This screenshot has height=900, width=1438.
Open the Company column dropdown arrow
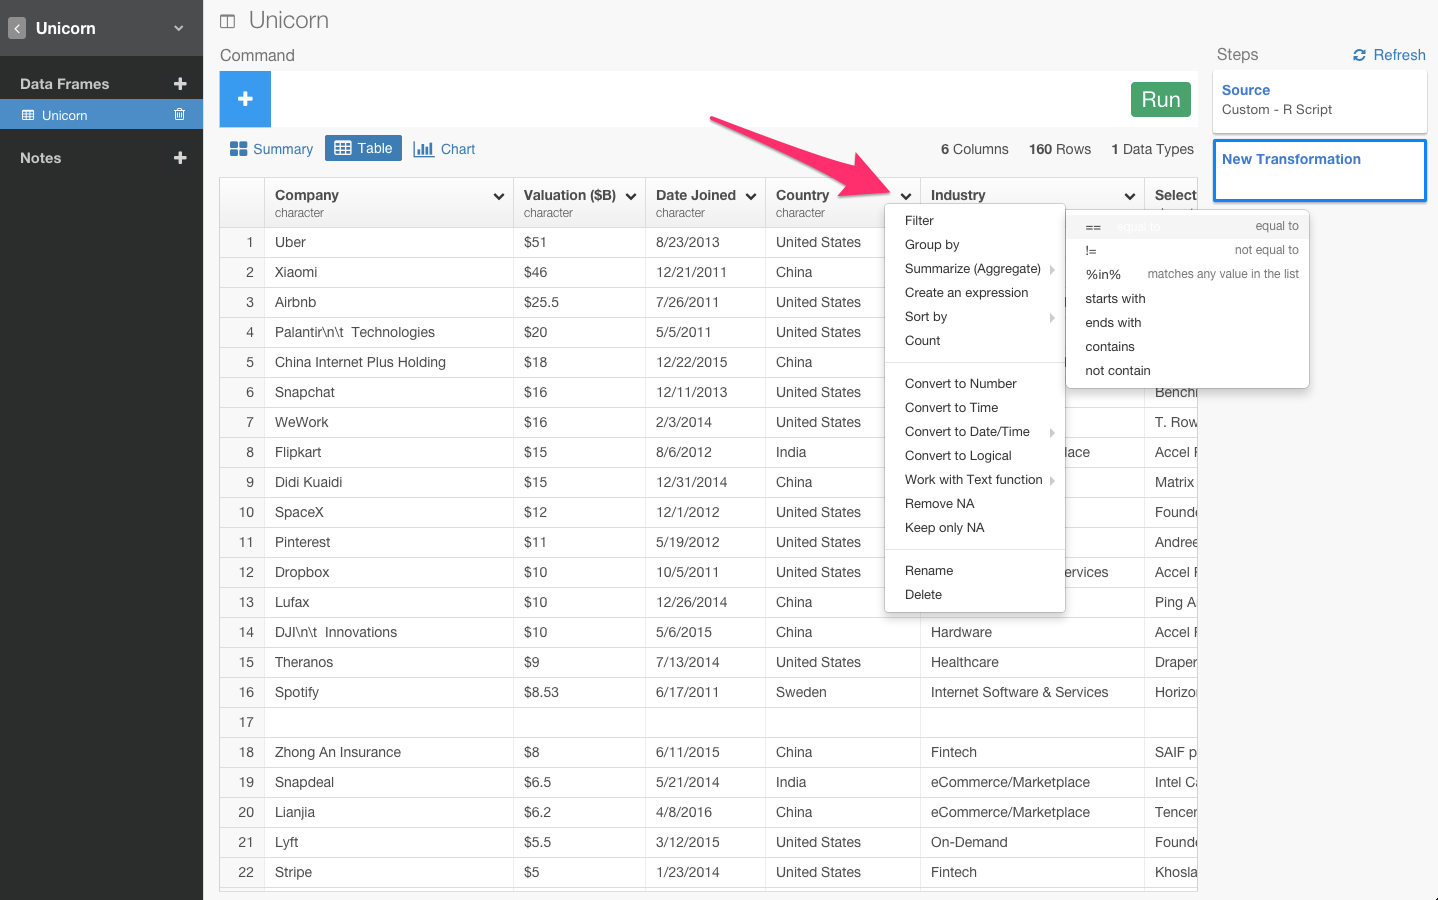coord(499,196)
